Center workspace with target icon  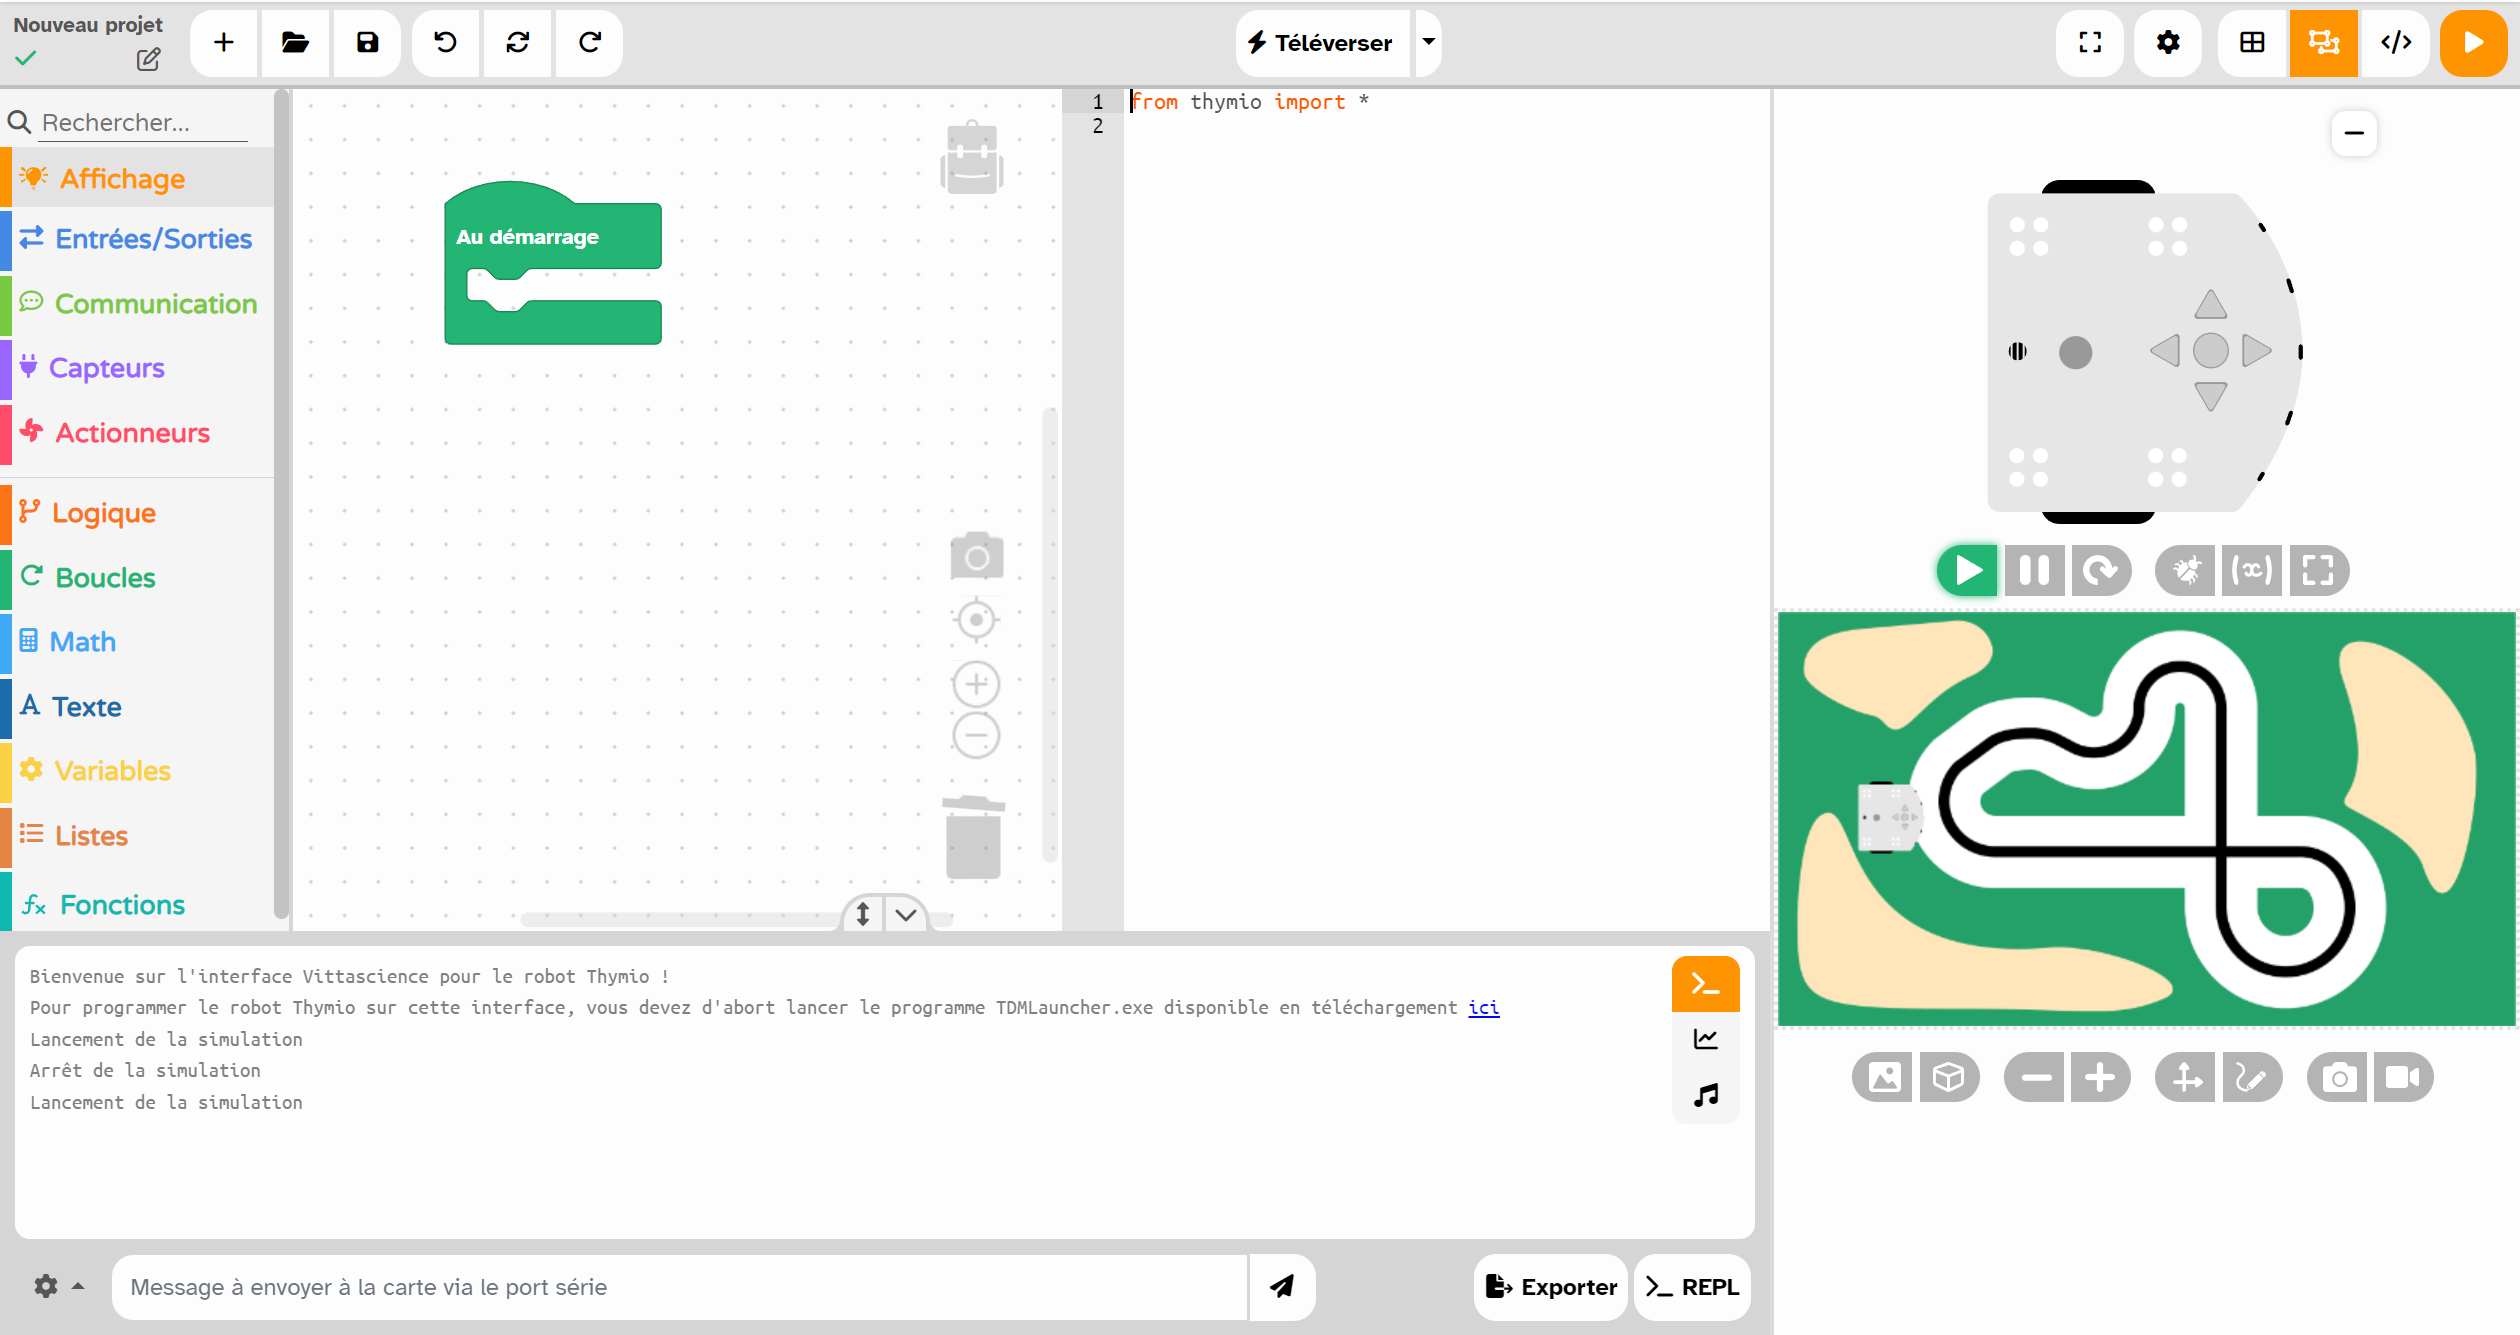[x=977, y=620]
